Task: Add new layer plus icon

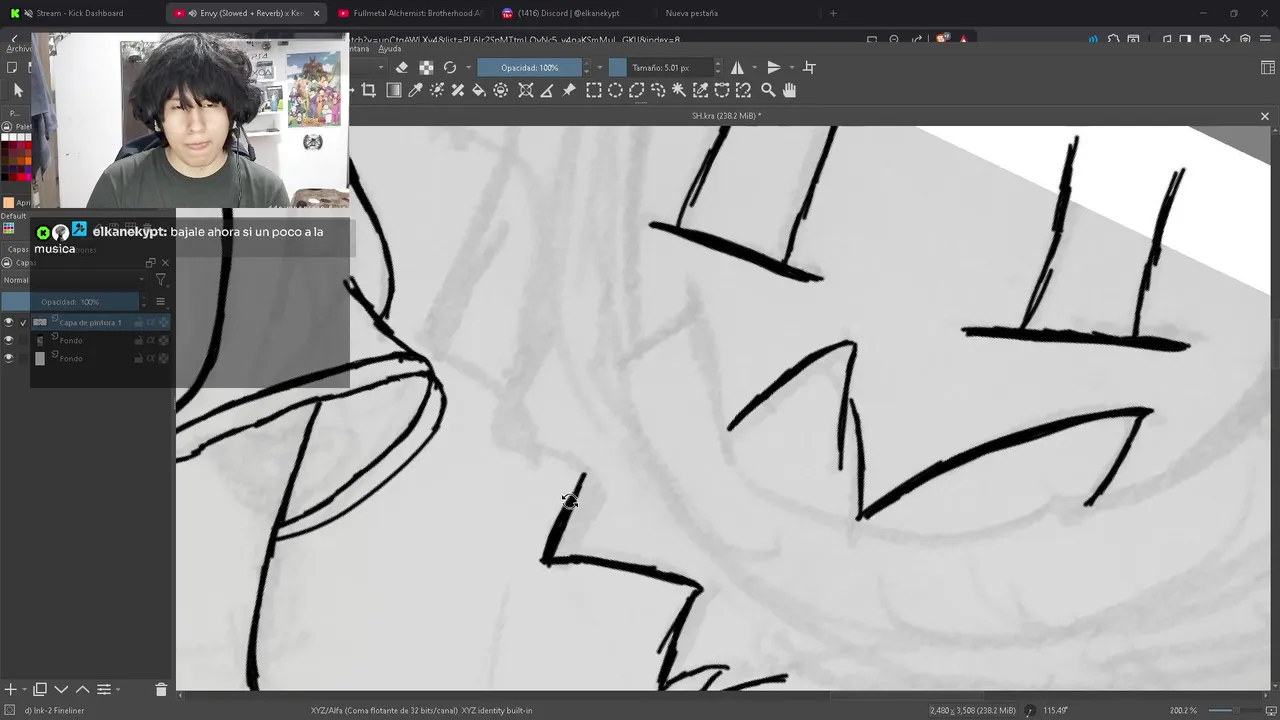Action: click(10, 689)
